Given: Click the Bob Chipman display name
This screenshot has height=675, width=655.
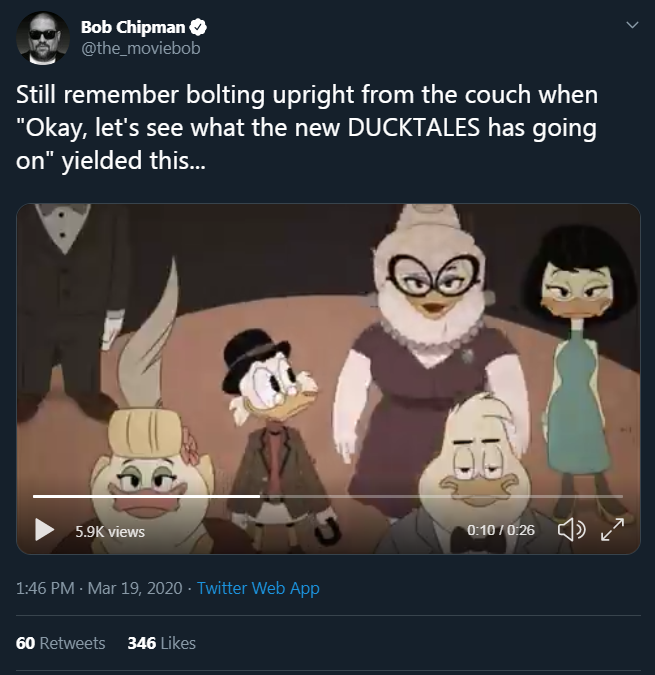Looking at the screenshot, I should point(133,27).
